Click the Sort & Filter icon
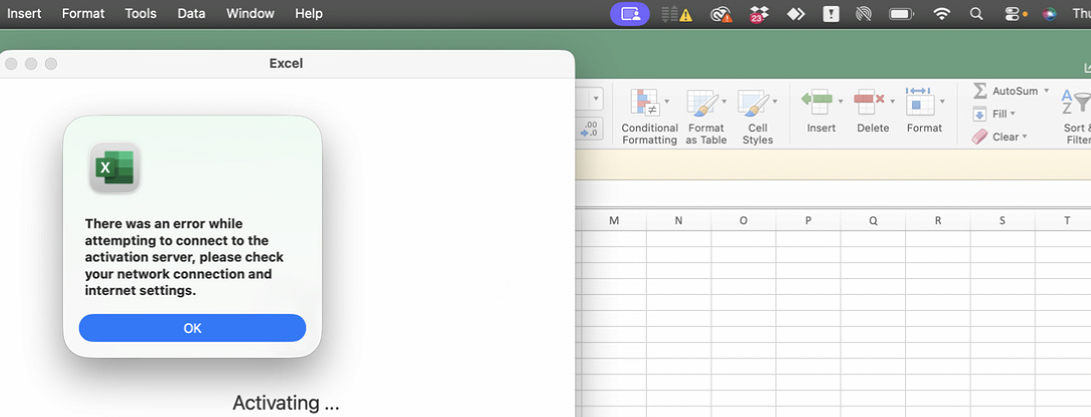 [x=1076, y=102]
